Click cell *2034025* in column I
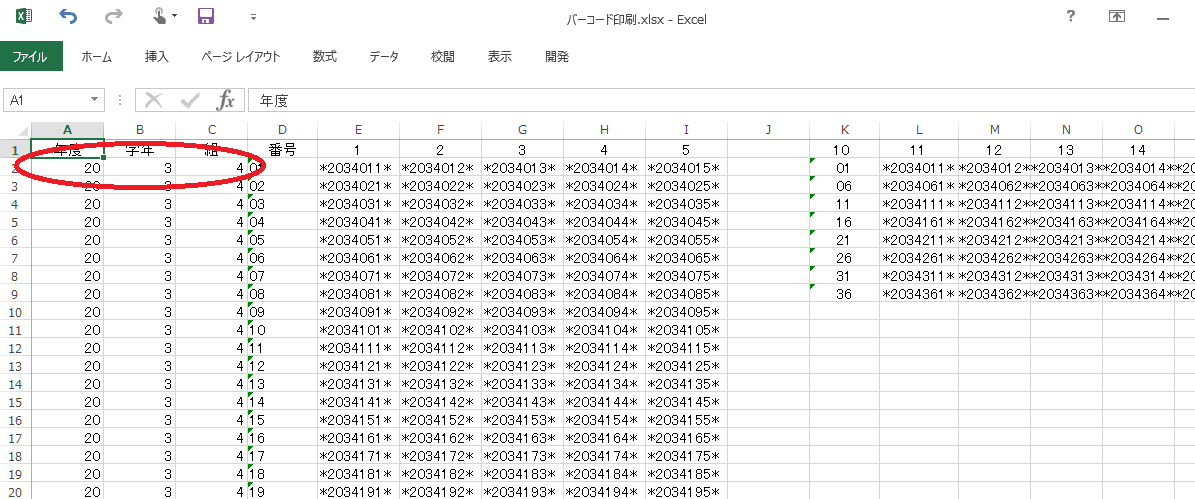This screenshot has width=1195, height=499. coord(687,186)
